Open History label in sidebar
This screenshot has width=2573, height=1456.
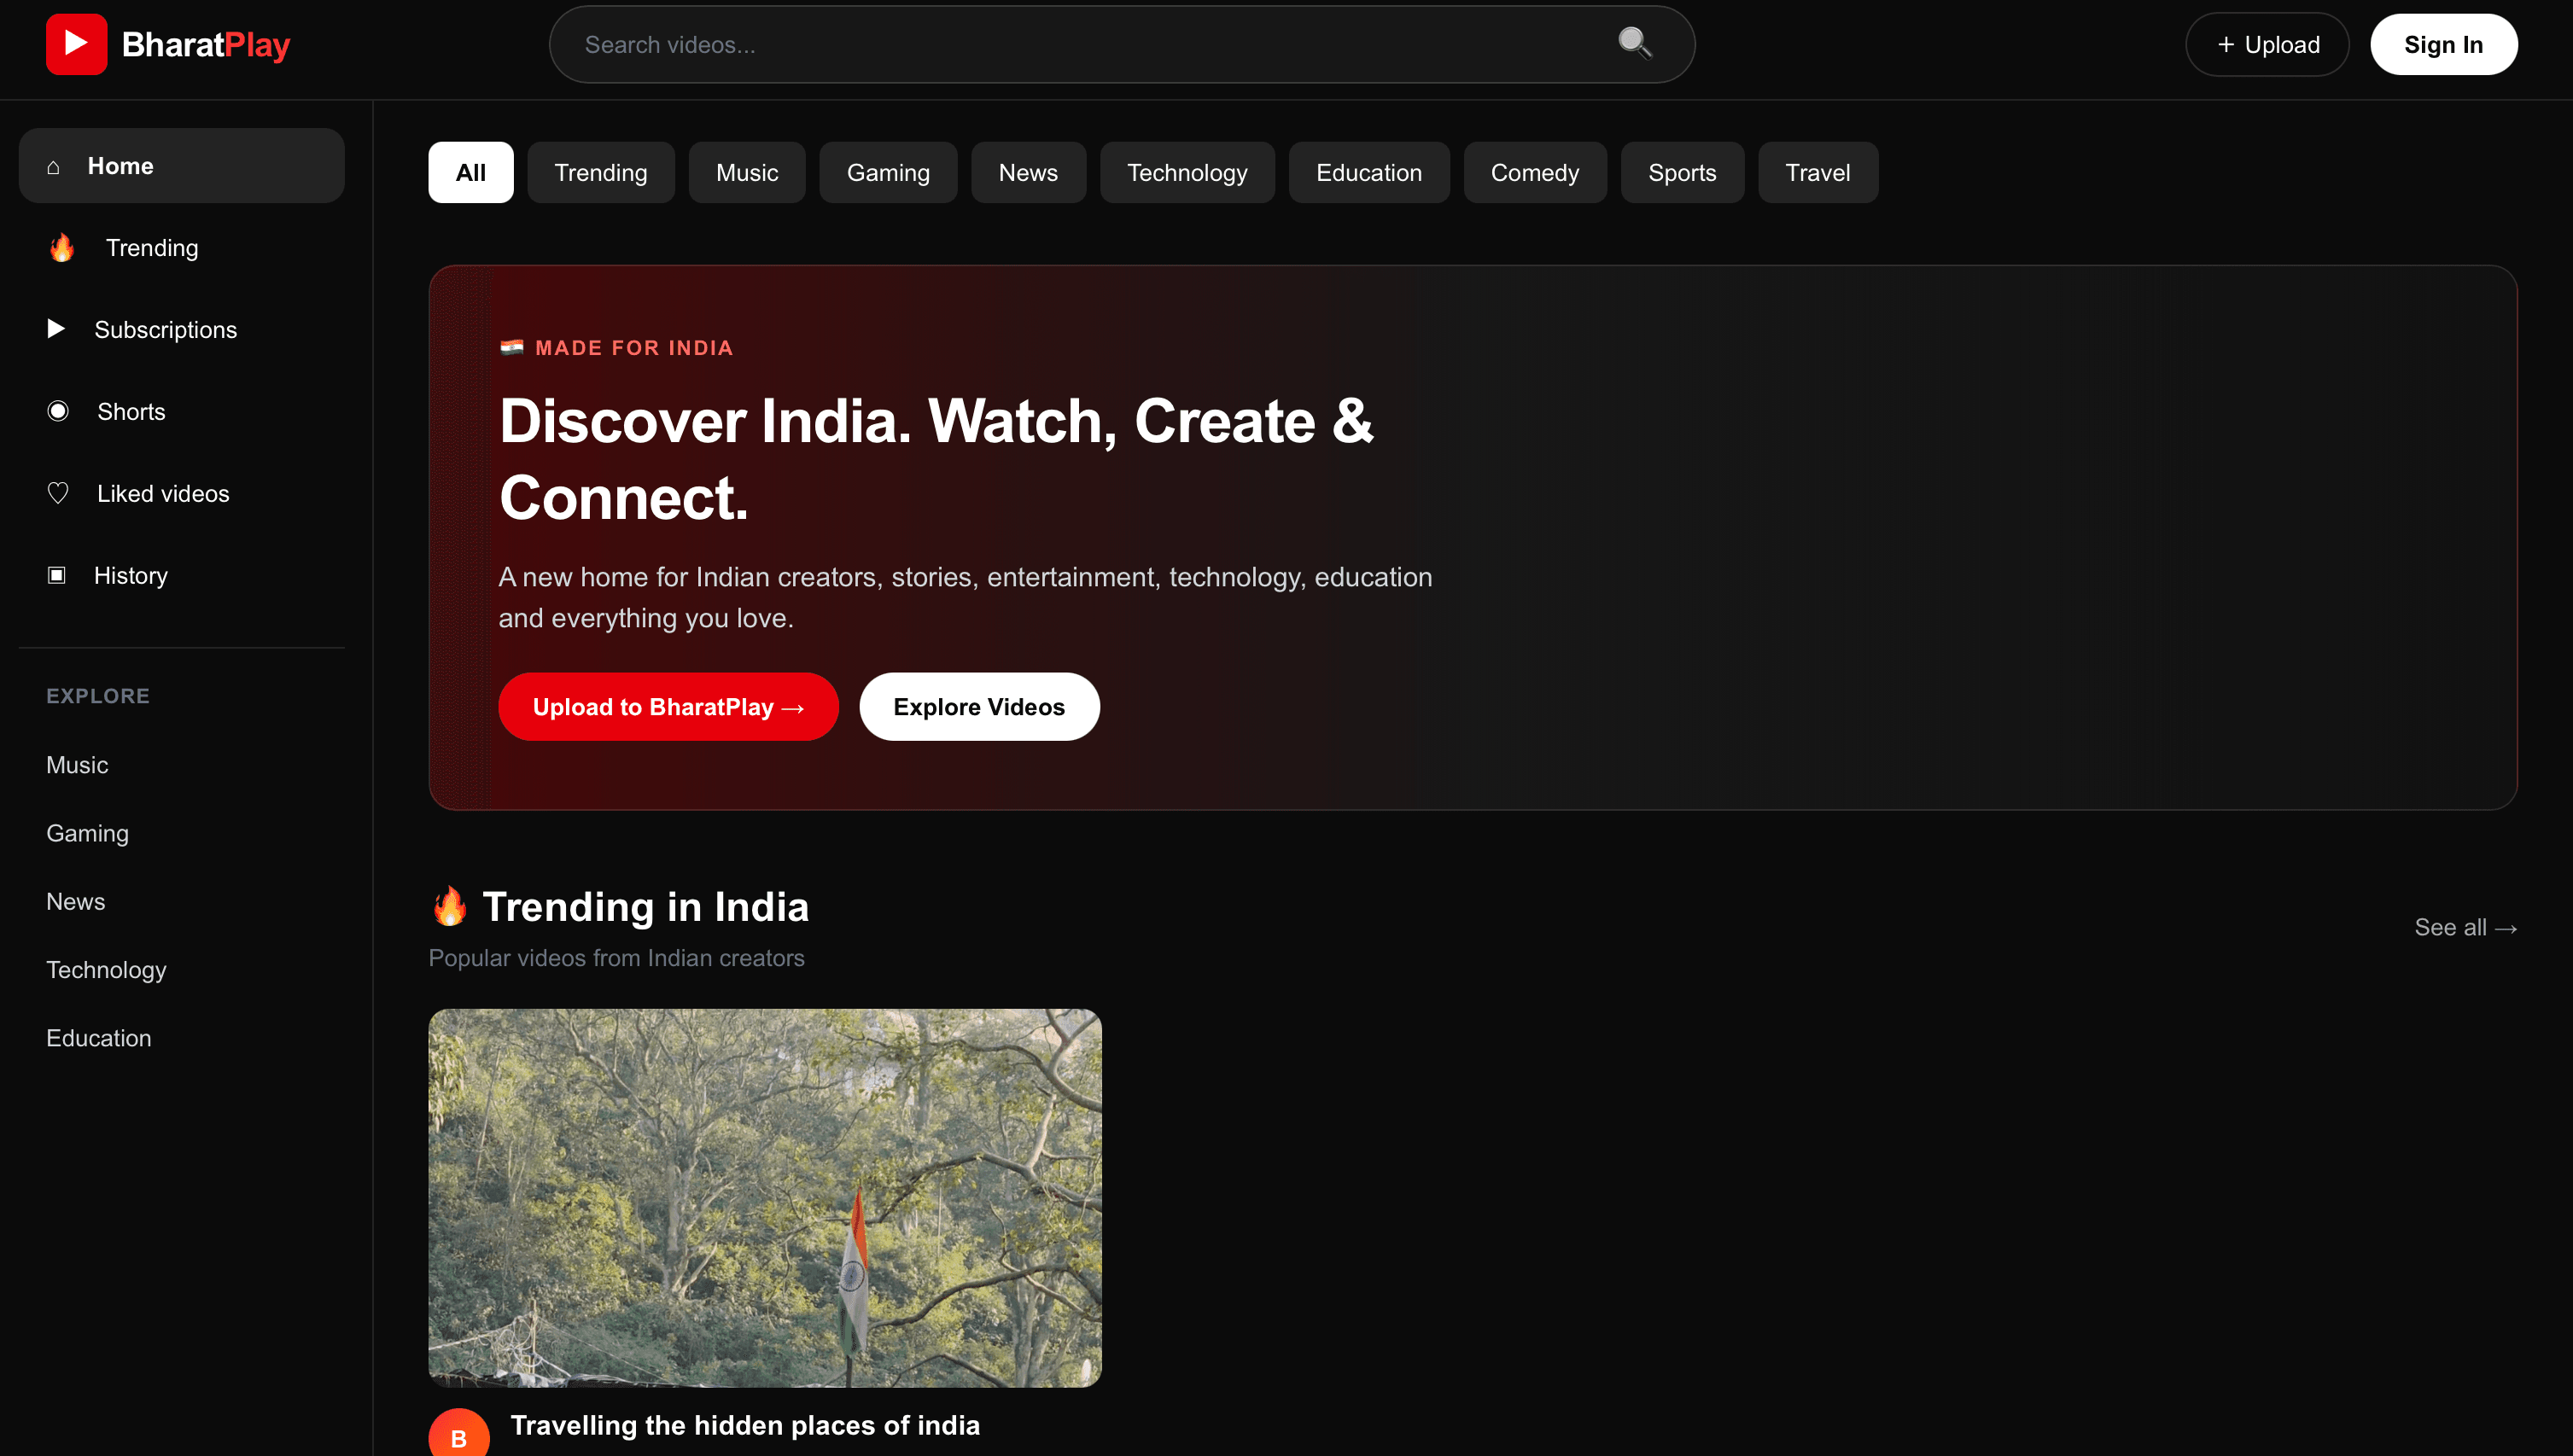point(131,575)
